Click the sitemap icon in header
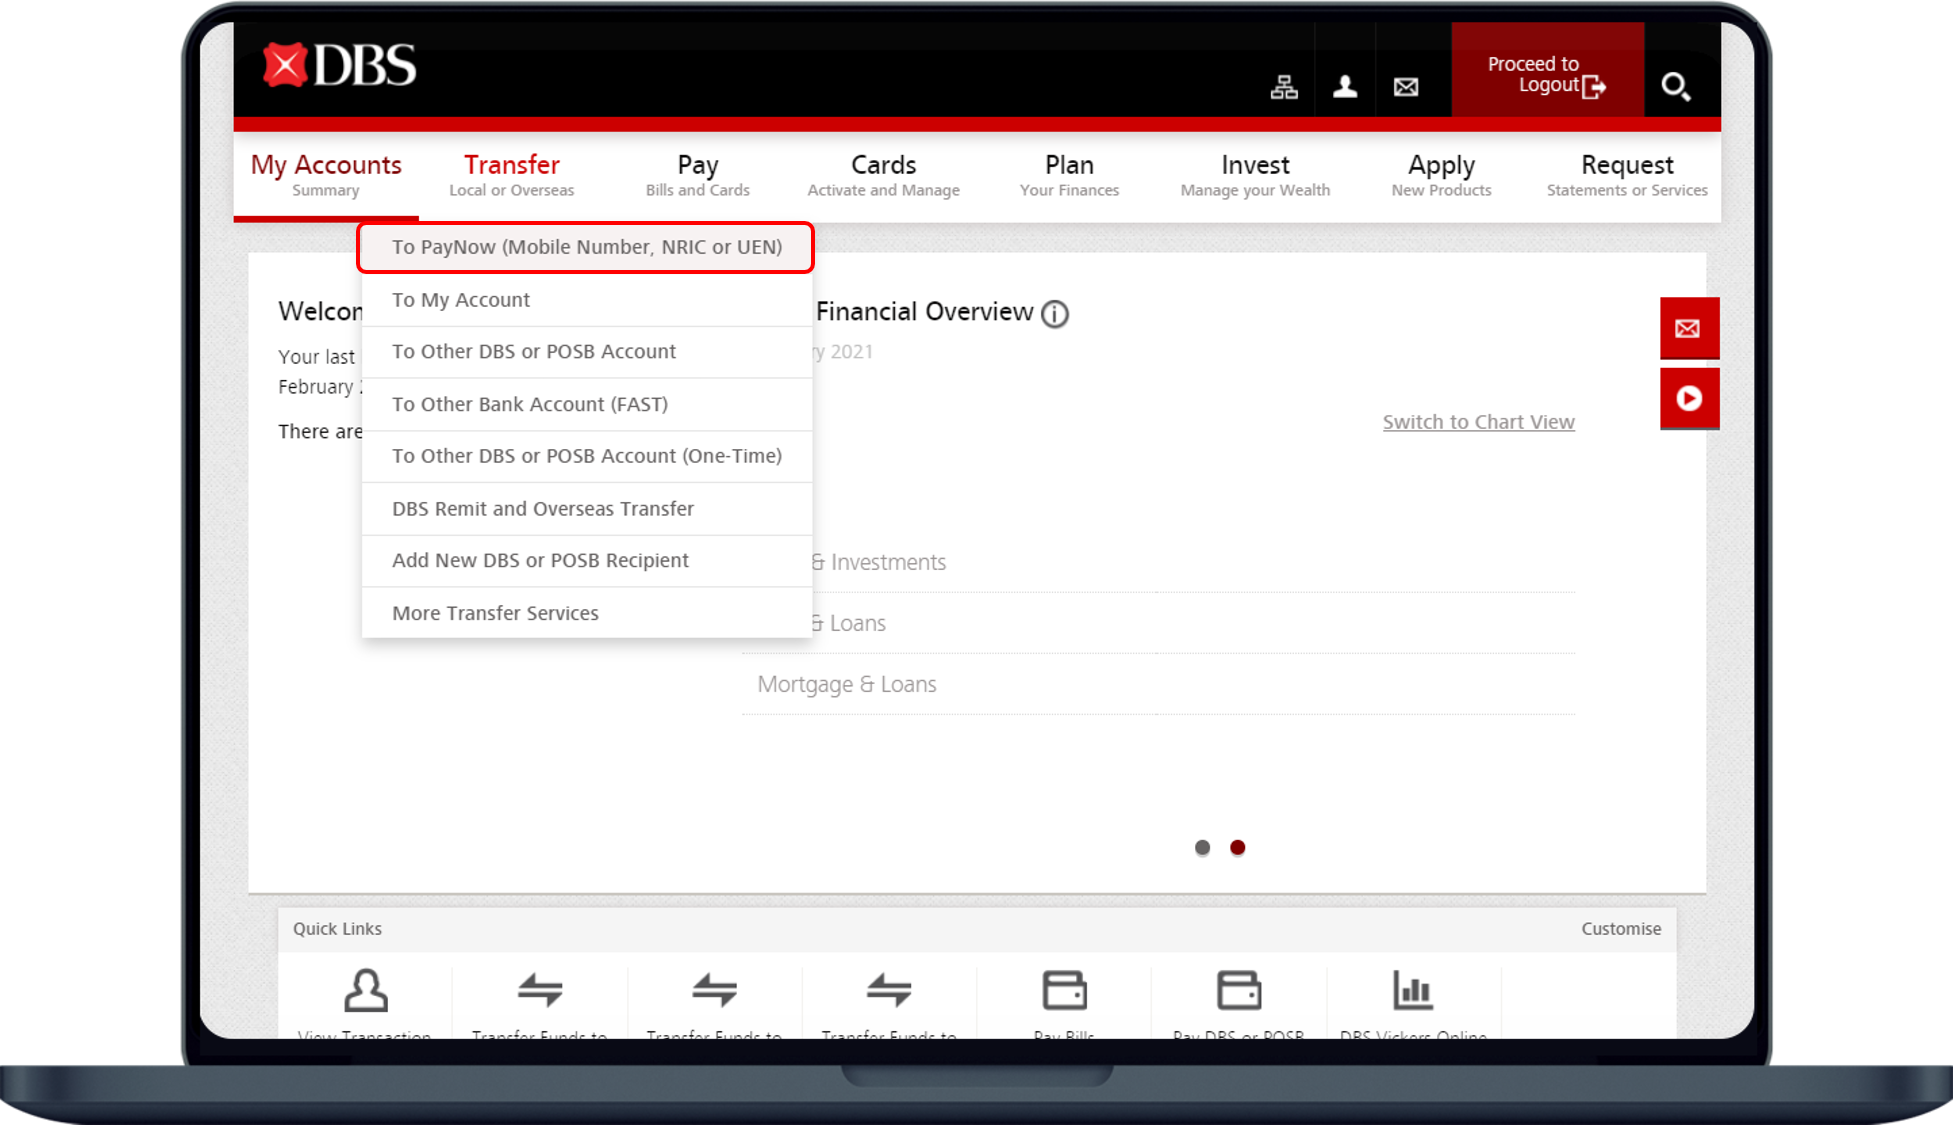The image size is (1953, 1125). coord(1284,87)
